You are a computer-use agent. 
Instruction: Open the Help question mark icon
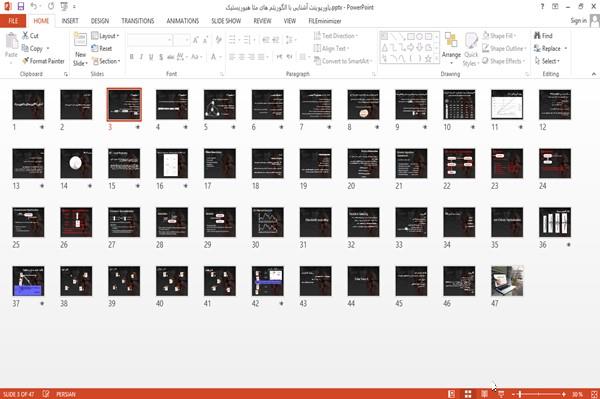coord(542,7)
